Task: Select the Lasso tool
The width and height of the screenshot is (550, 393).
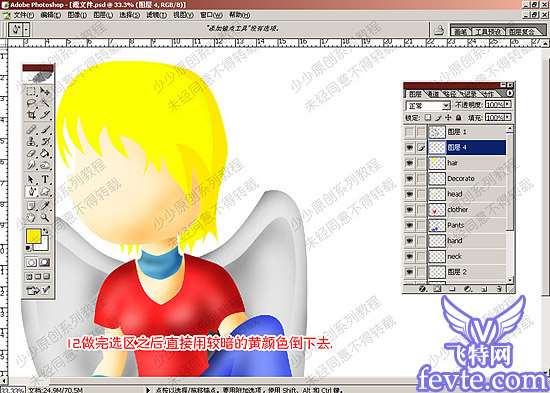Action: [x=31, y=103]
